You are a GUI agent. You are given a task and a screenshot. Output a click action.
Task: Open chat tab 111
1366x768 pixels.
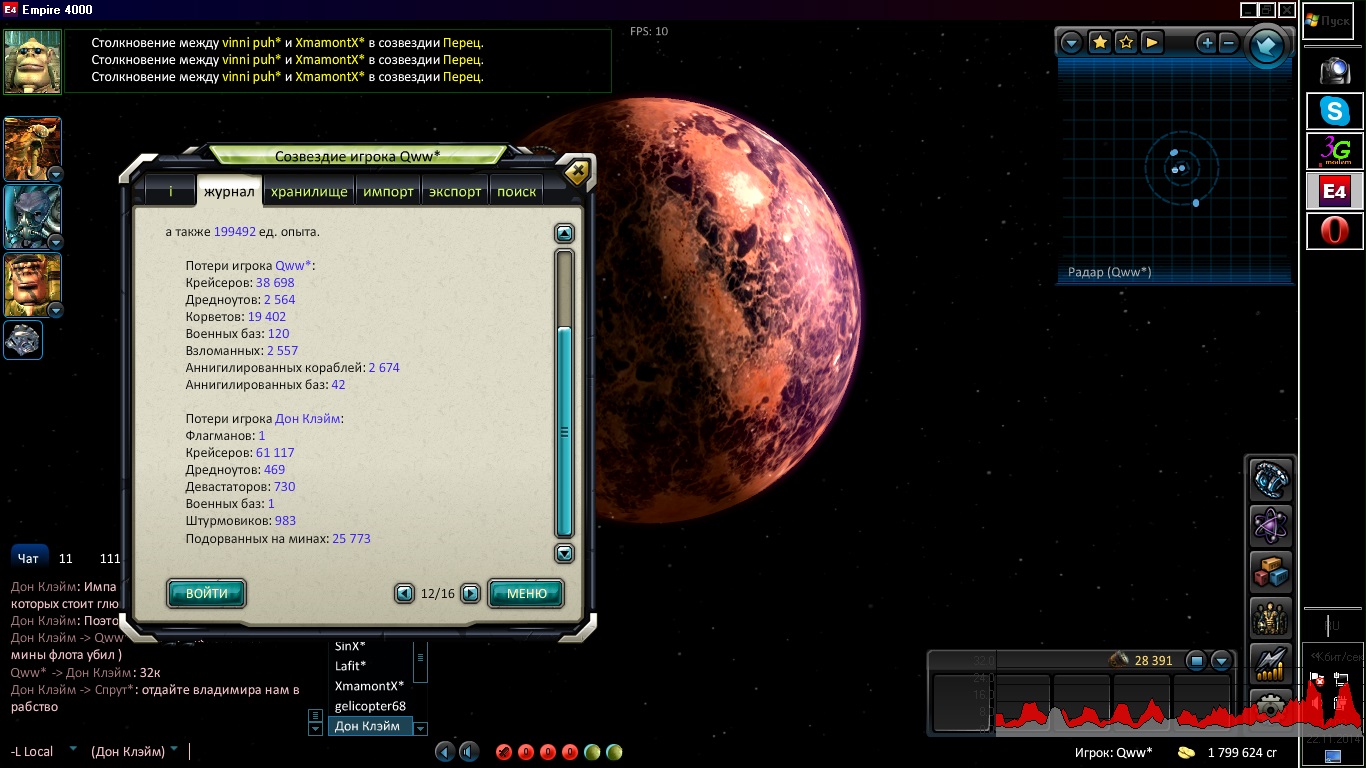(x=110, y=558)
